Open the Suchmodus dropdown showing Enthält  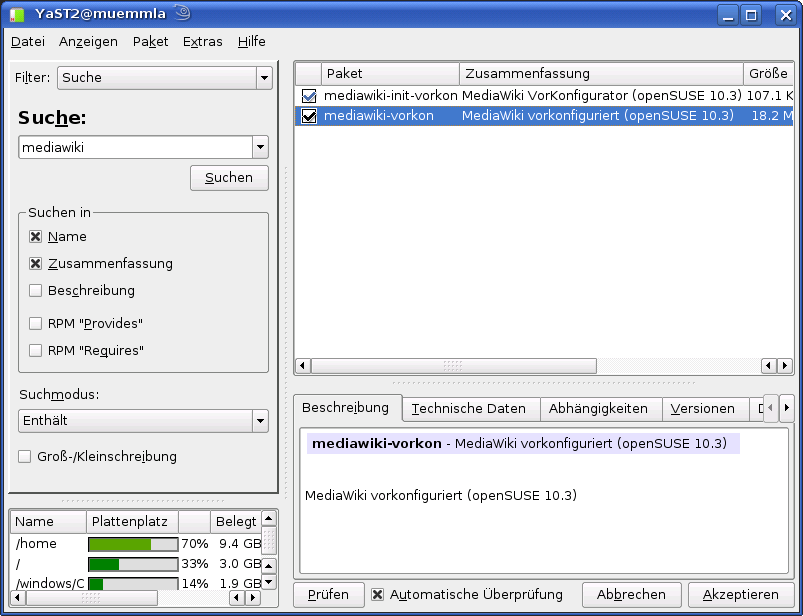tap(143, 421)
